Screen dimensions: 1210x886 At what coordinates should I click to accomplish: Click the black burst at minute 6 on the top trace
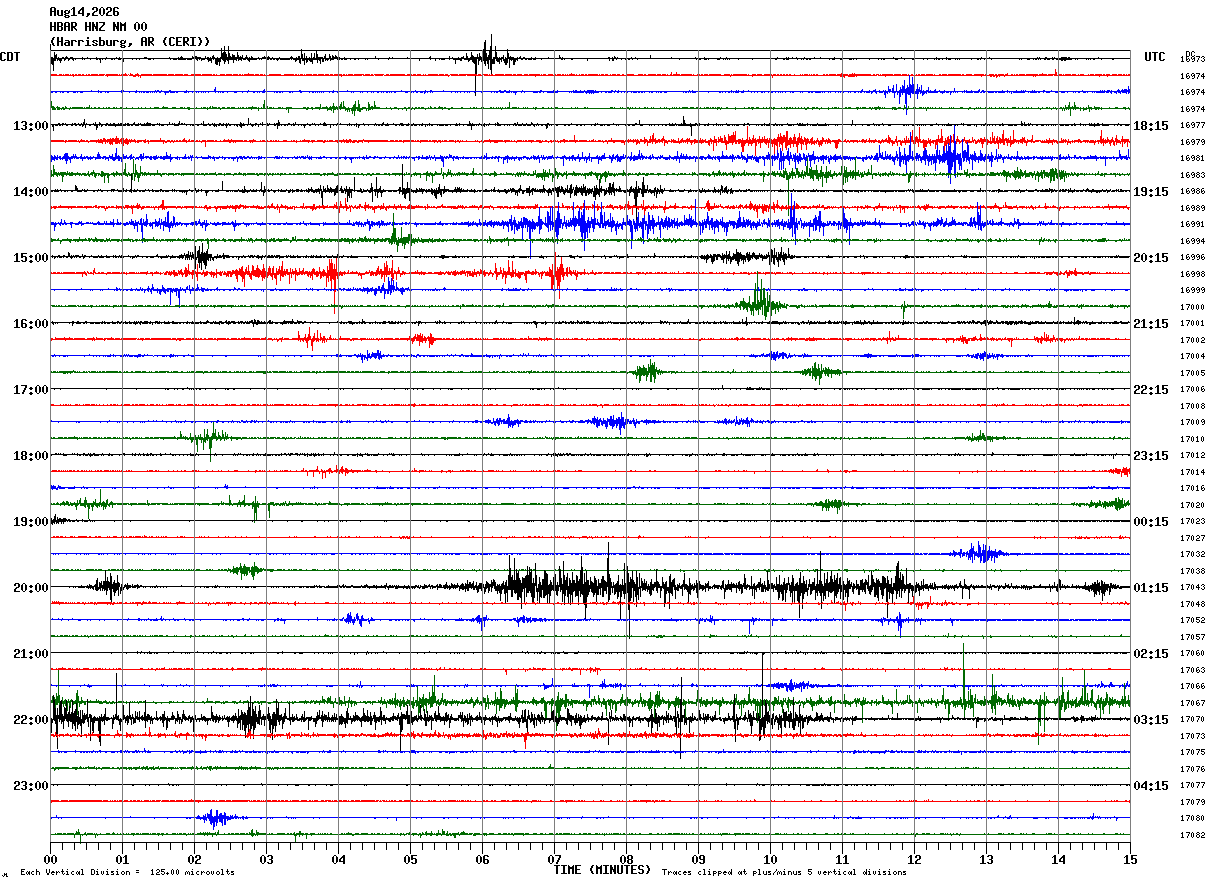(490, 59)
